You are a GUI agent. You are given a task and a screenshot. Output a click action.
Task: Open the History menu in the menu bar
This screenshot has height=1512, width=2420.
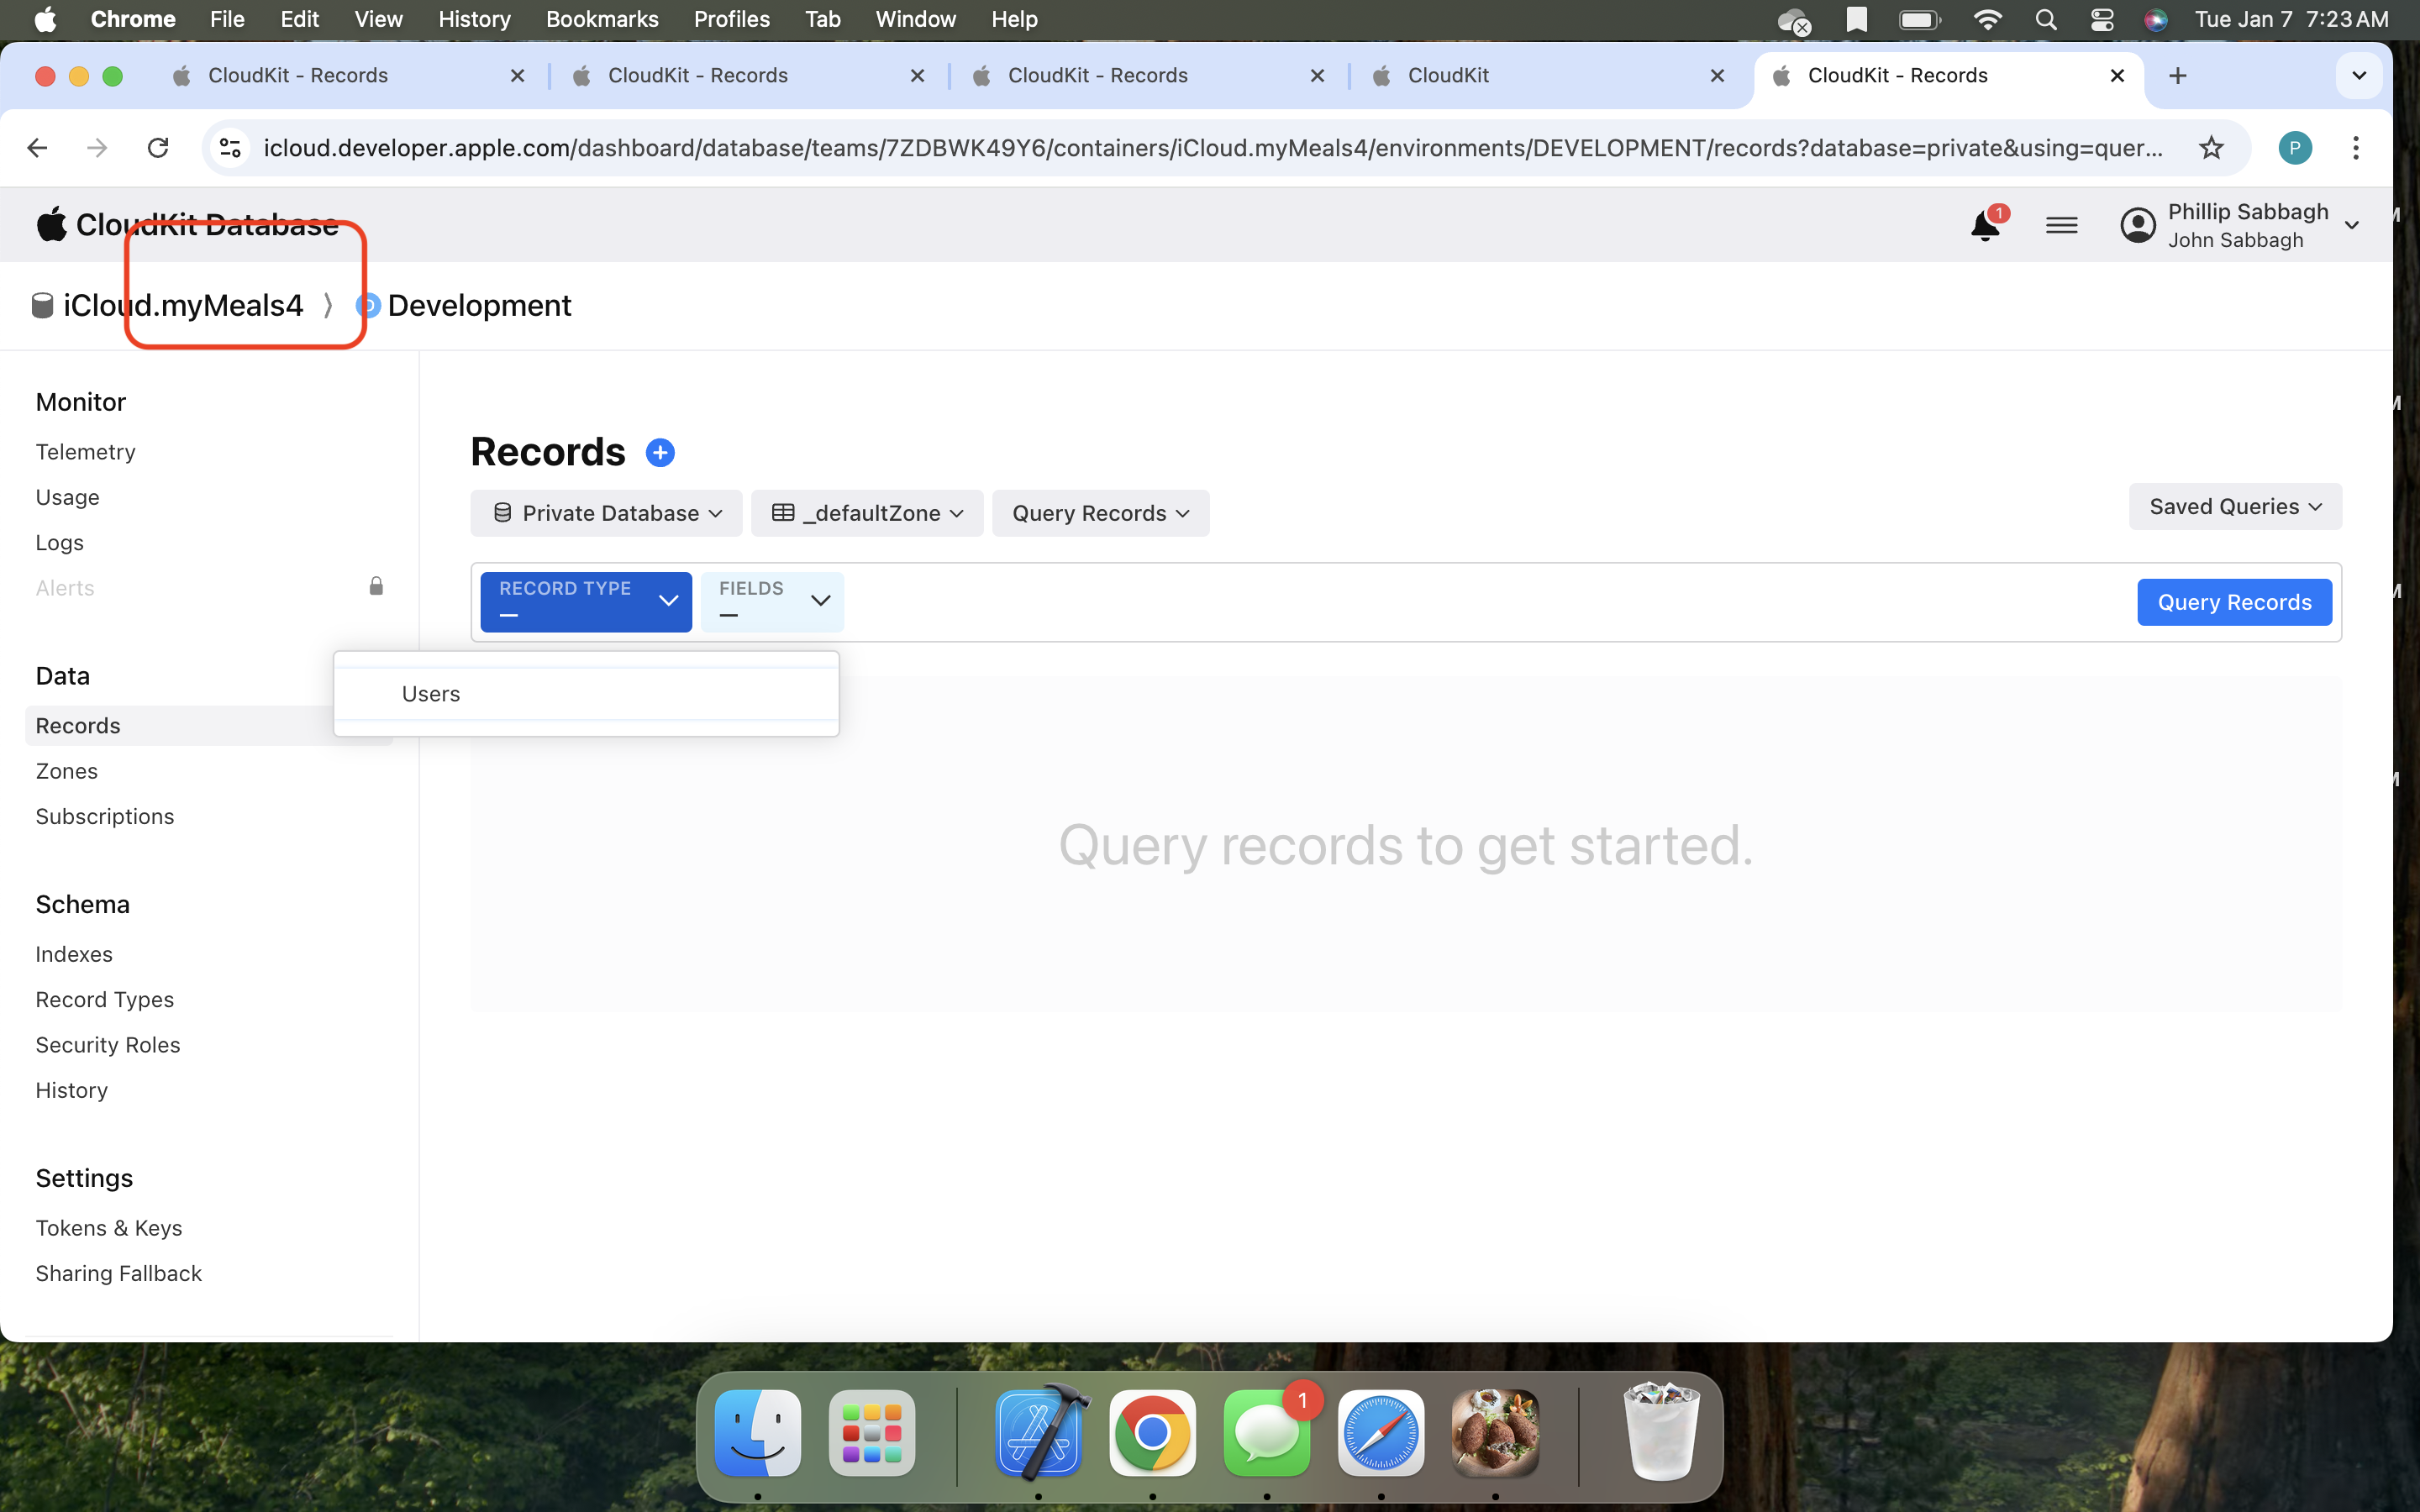point(474,20)
